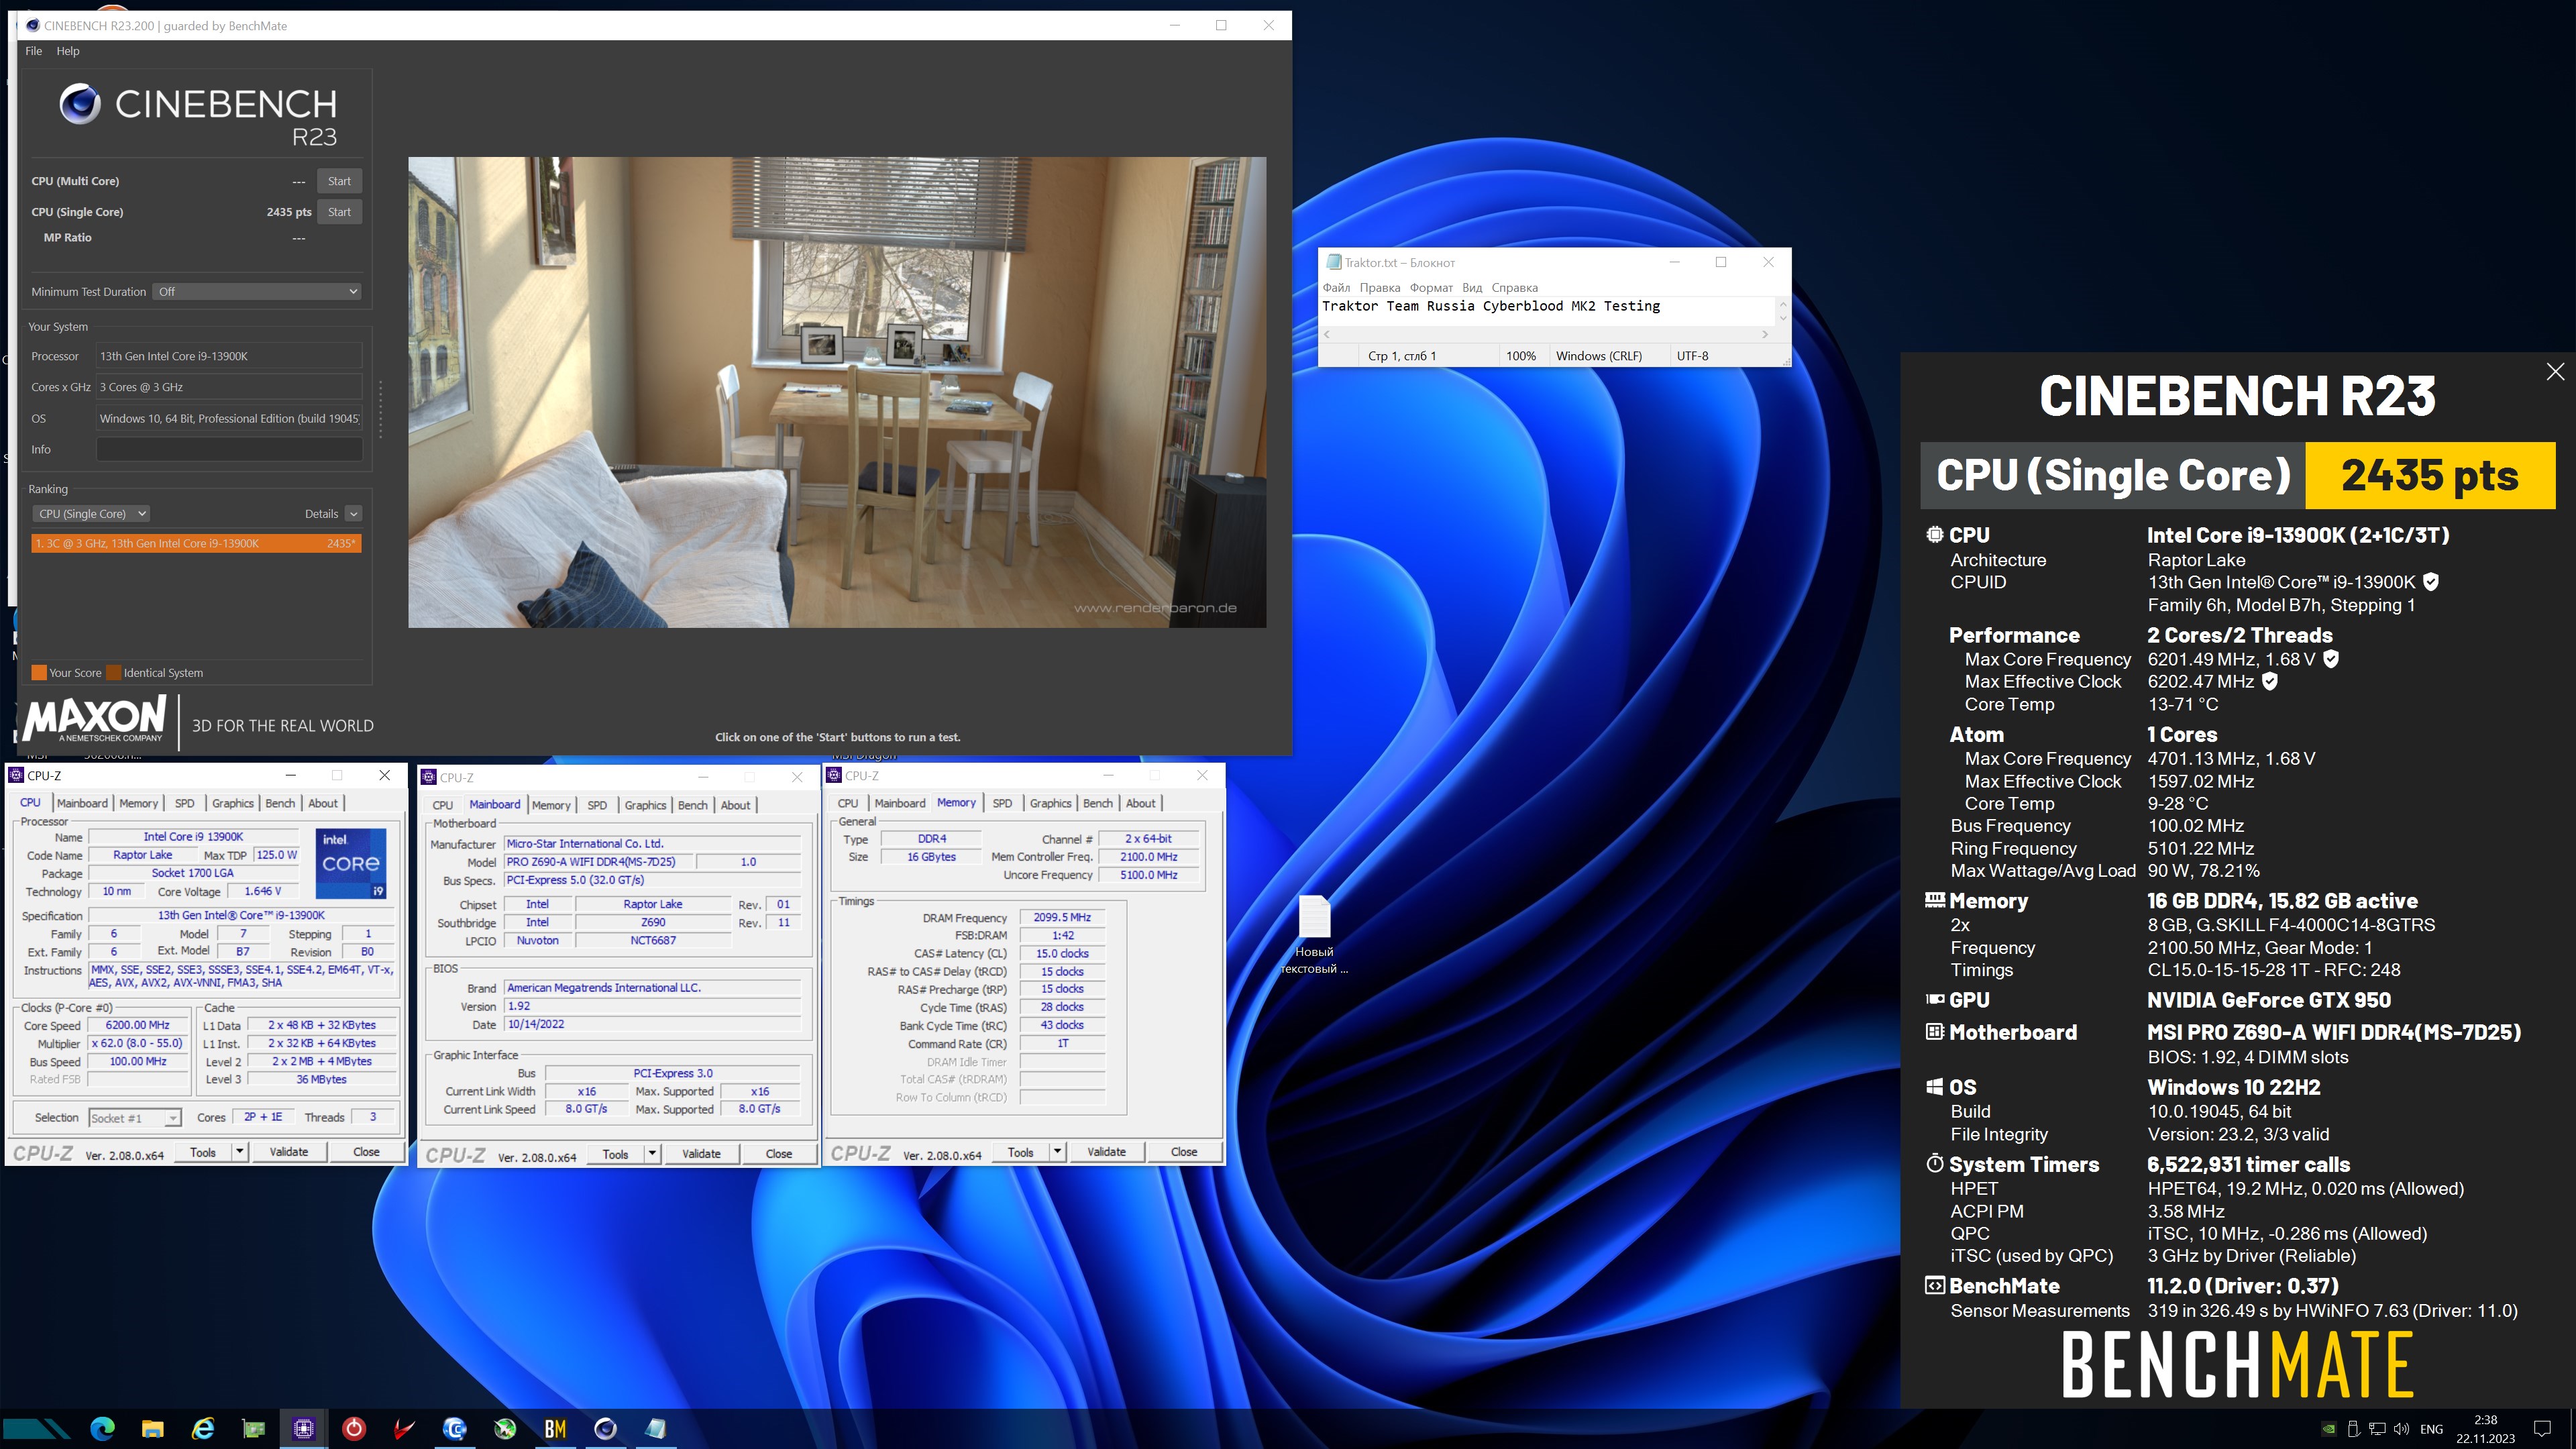Viewport: 2576px width, 1449px height.
Task: Click Validate in CPU-Z Memory window
Action: tap(1106, 1152)
